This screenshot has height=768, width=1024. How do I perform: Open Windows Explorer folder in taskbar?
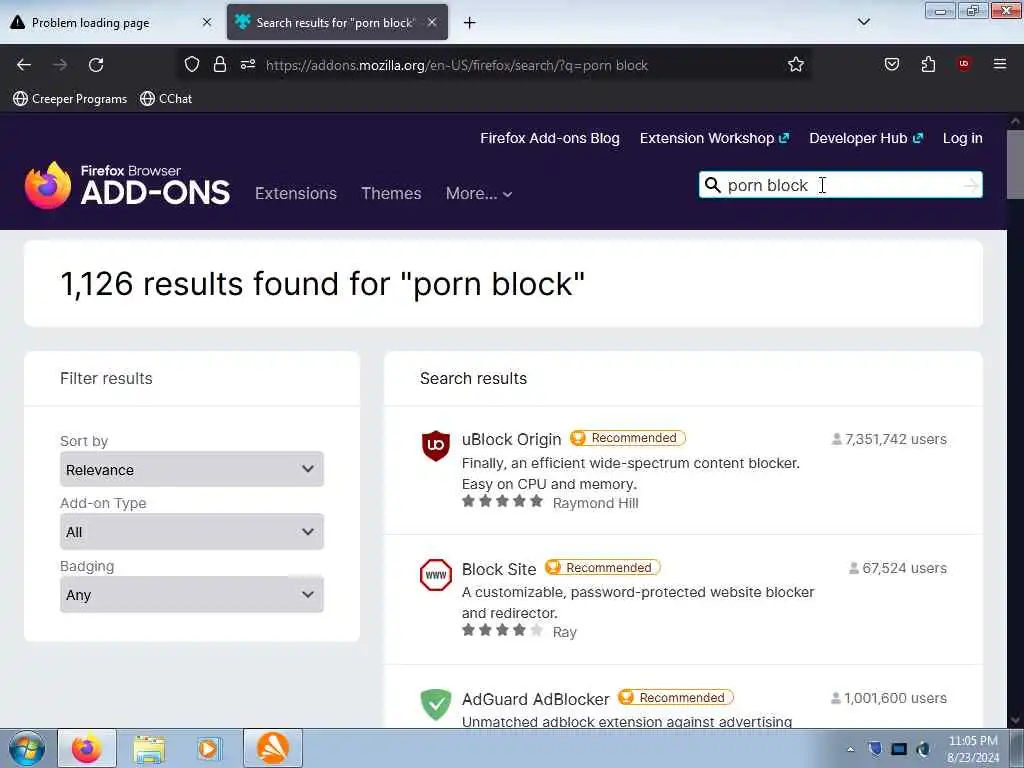(149, 749)
